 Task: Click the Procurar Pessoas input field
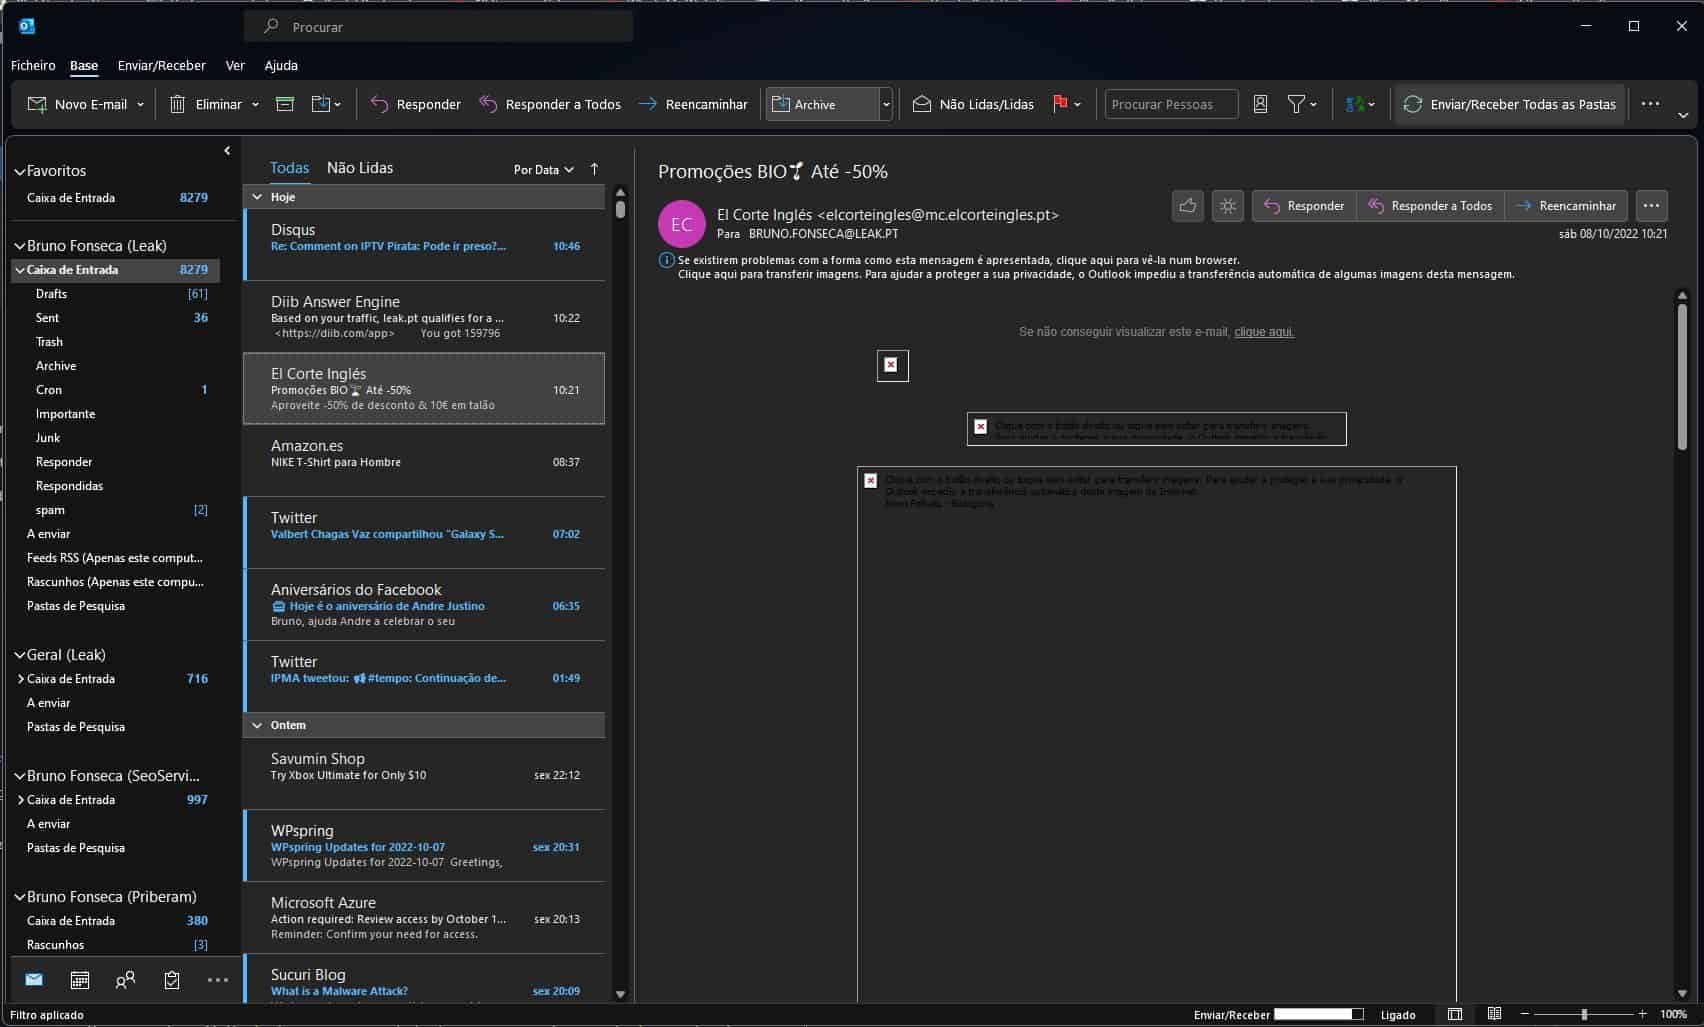(1170, 104)
